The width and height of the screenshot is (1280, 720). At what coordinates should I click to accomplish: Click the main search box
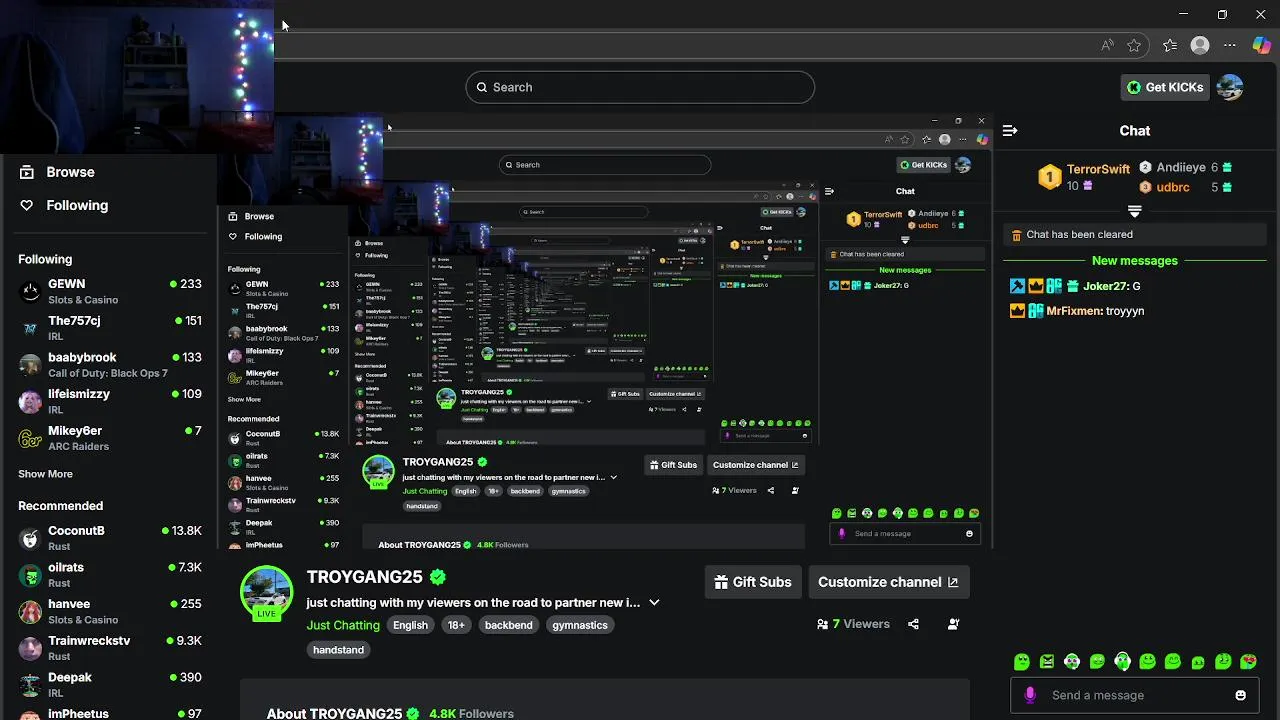tap(640, 87)
